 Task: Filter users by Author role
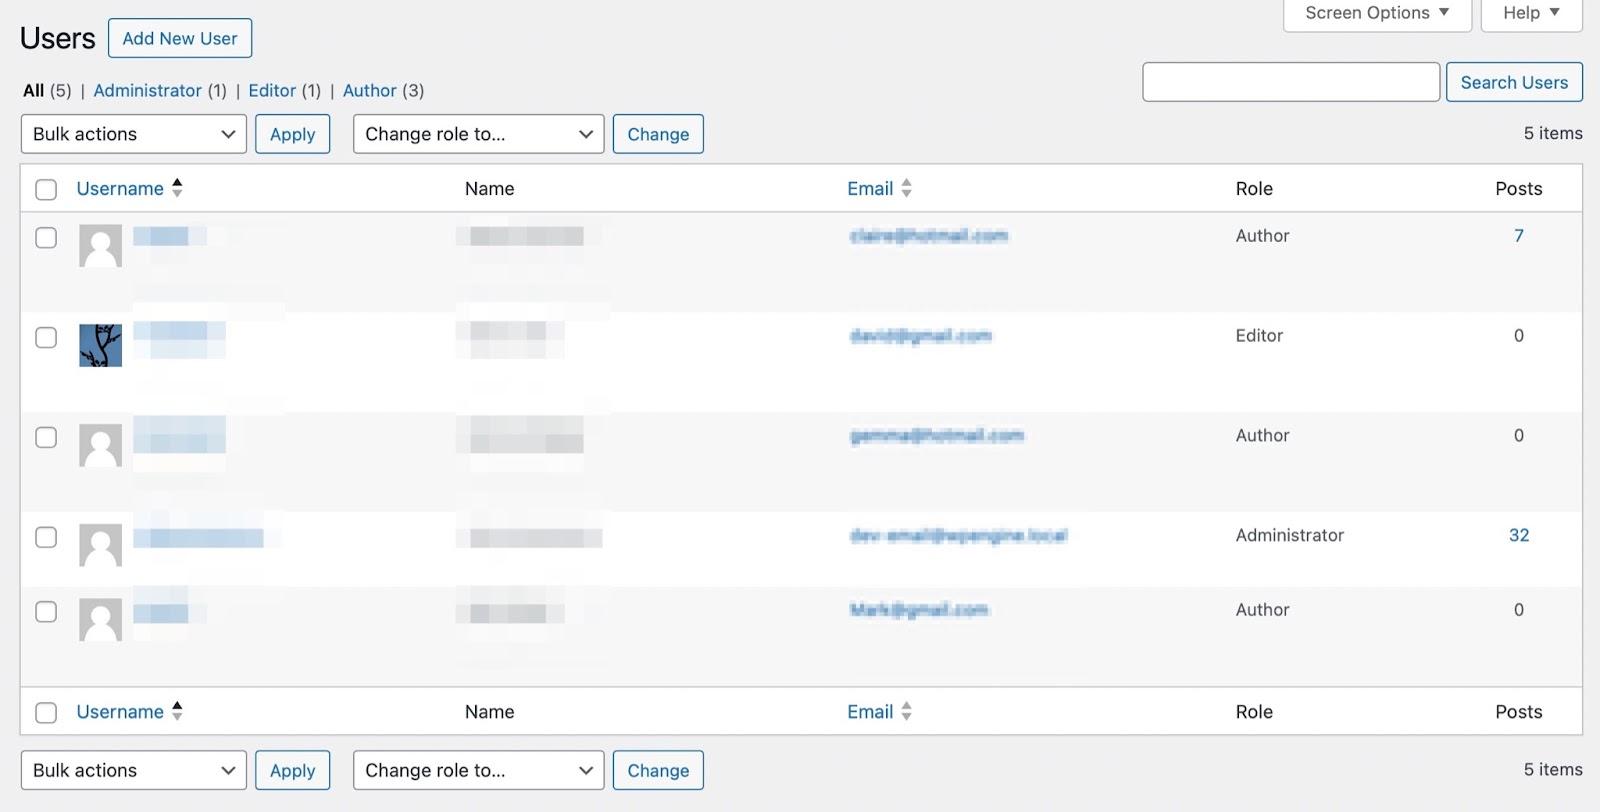[370, 90]
